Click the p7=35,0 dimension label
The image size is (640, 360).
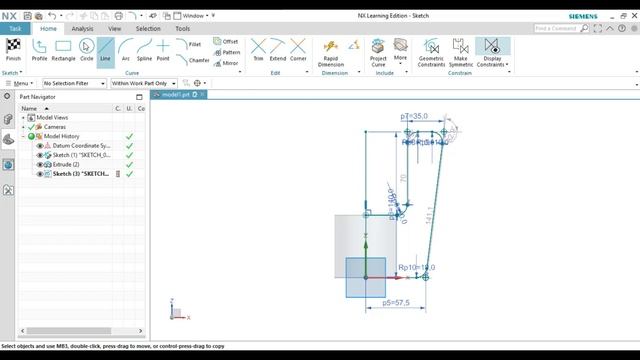pos(414,116)
